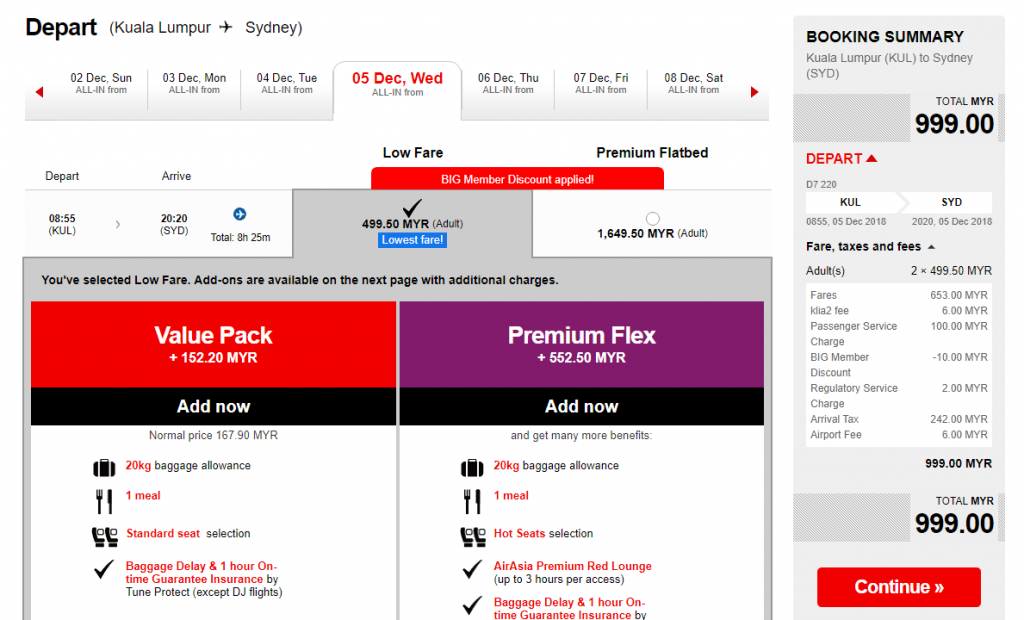Select the Premium Flatbed 1,649.50 MYR radio

click(653, 218)
